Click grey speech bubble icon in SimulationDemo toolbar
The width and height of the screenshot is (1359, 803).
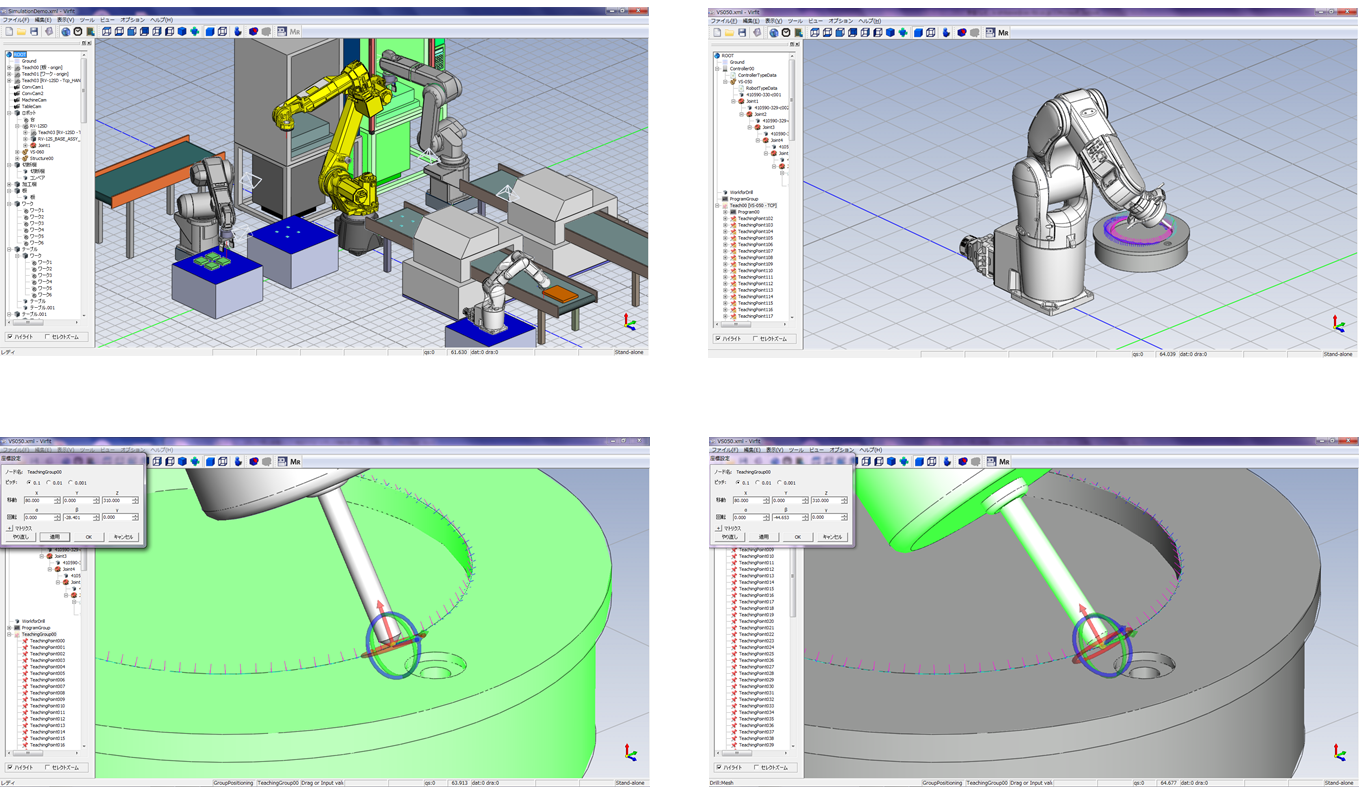(266, 32)
